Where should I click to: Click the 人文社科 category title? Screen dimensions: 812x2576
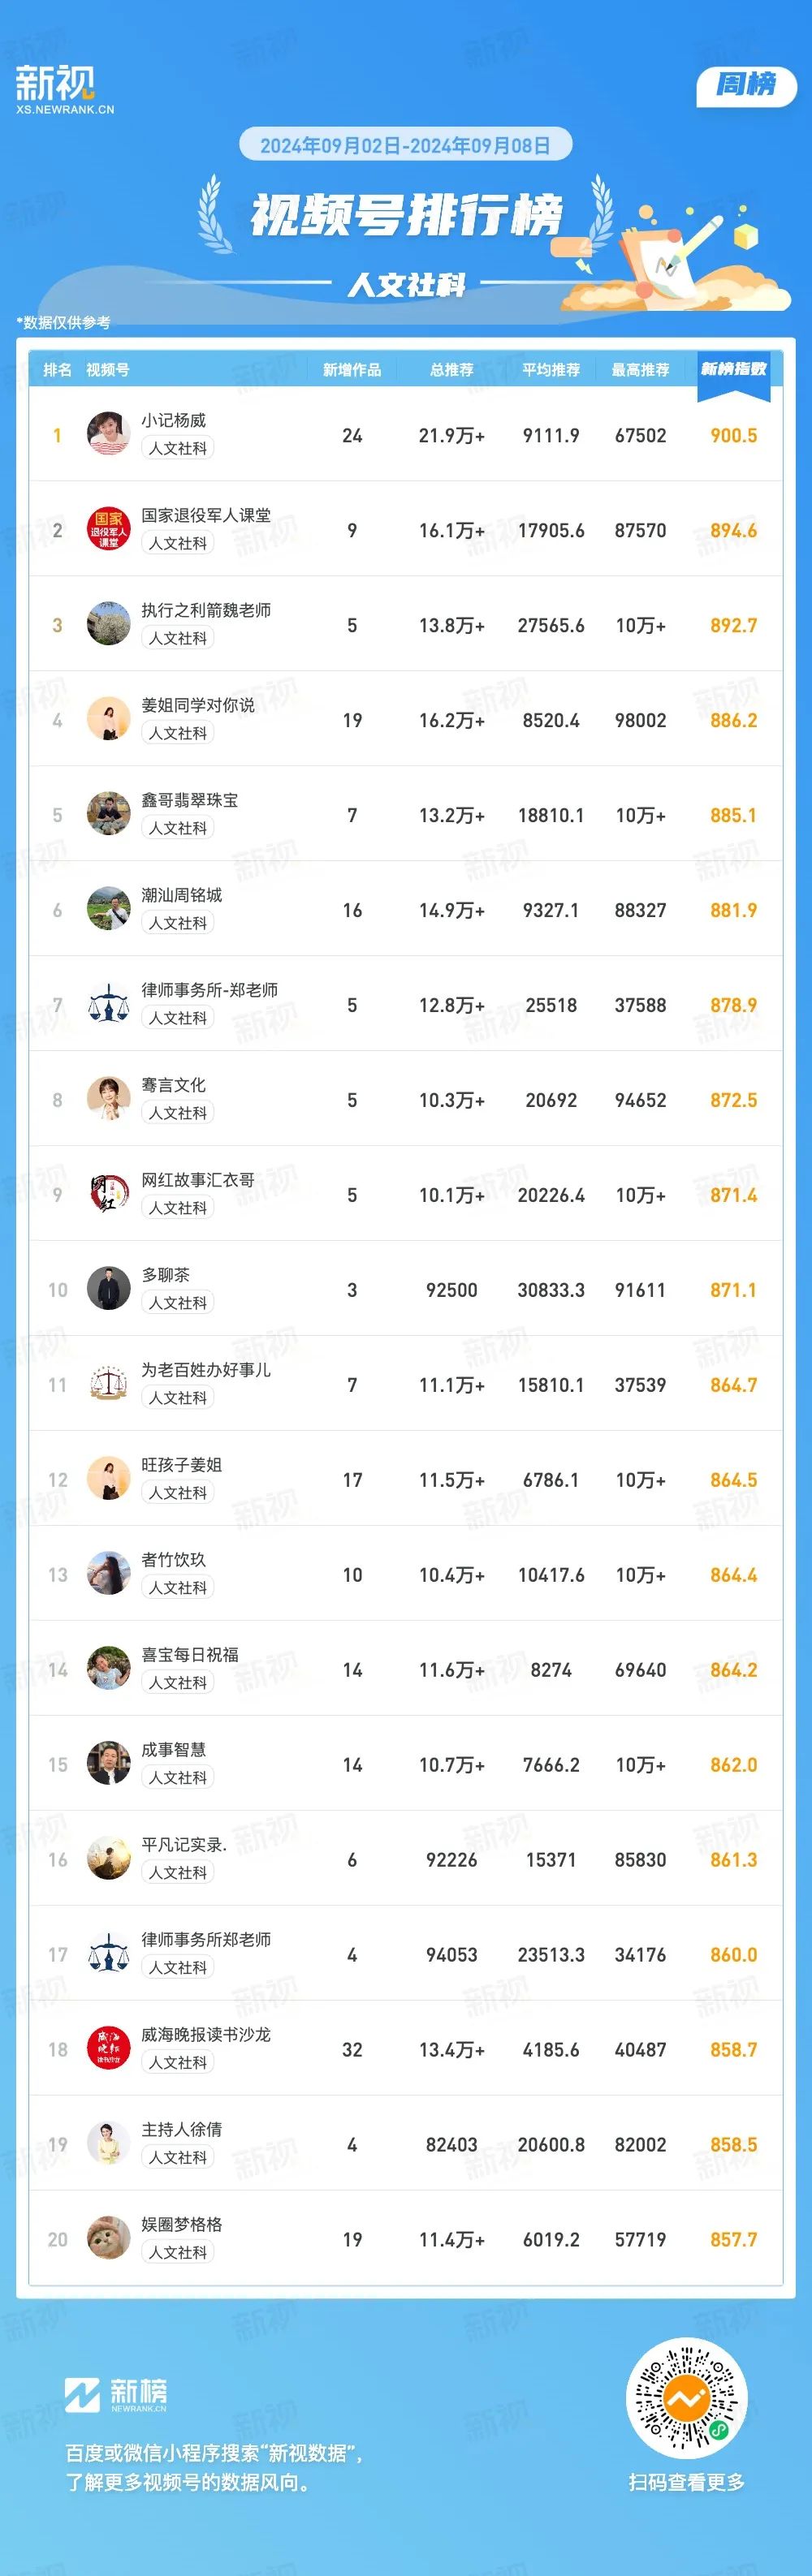tap(406, 286)
